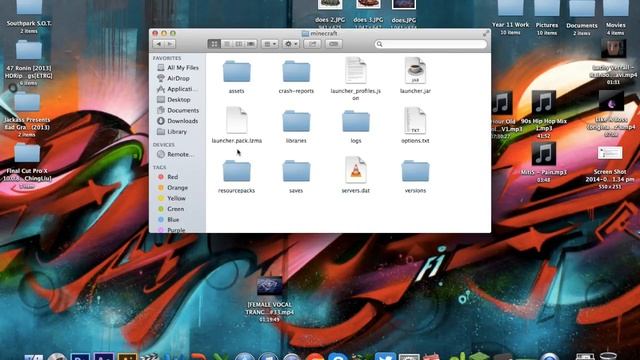
Task: Switch to column view in Finder
Action: coord(239,44)
